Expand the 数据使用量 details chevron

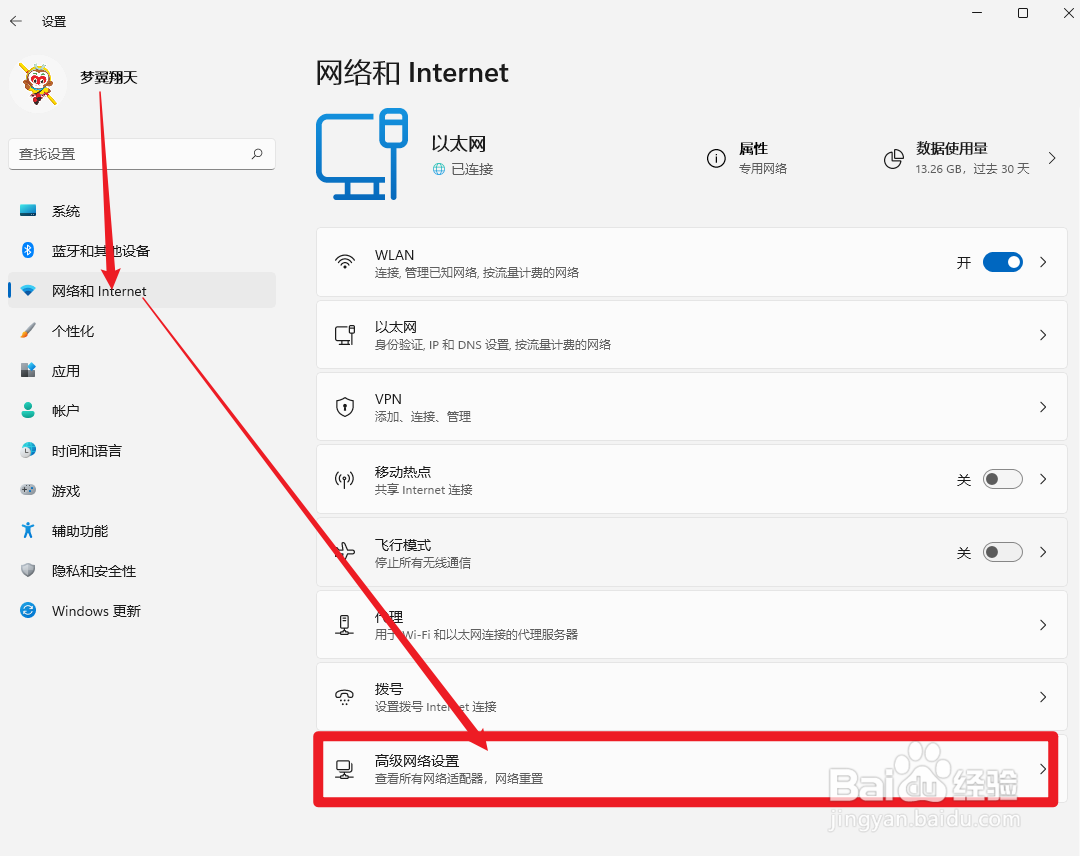coord(1052,157)
